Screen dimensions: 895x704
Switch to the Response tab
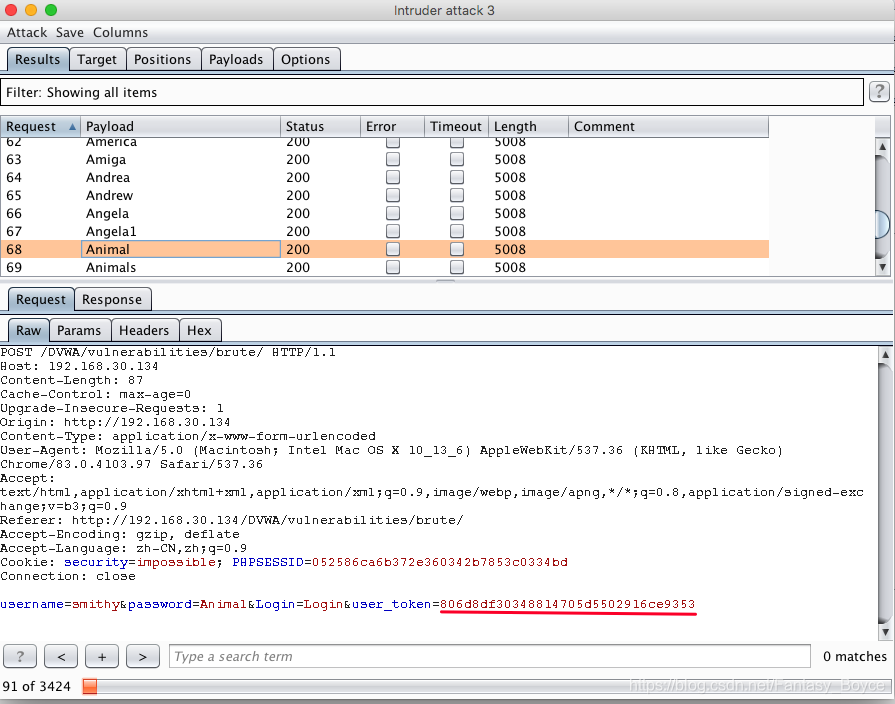click(112, 299)
